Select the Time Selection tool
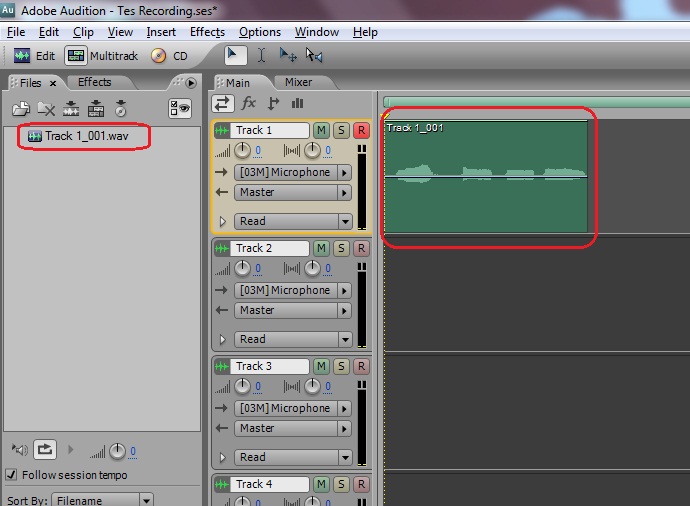 (x=261, y=55)
